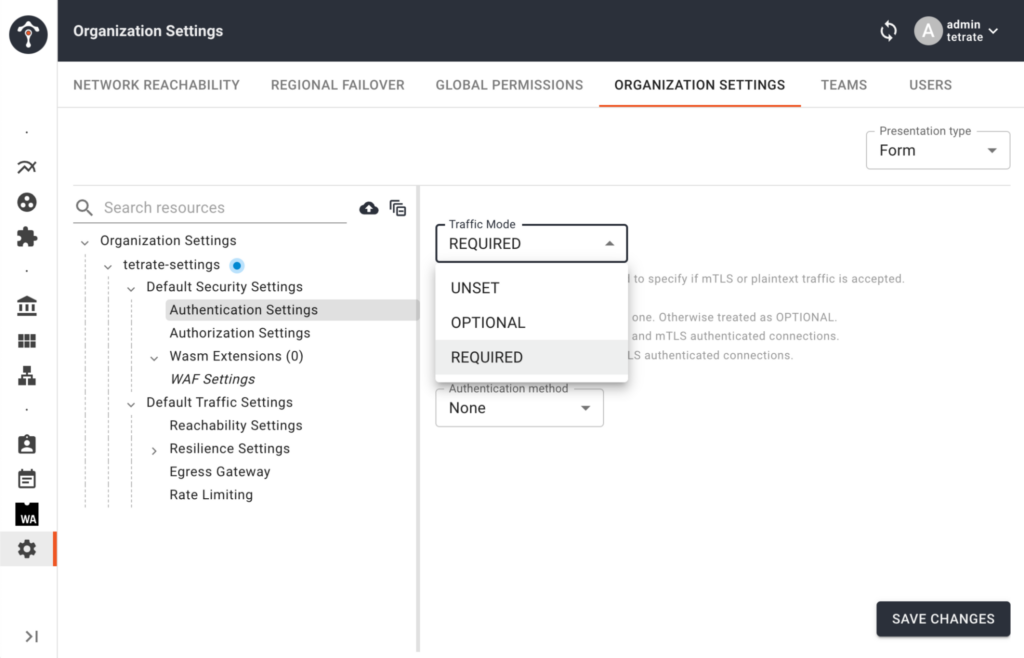This screenshot has height=658, width=1024.
Task: Click the hierarchy network icon in sidebar
Action: (x=27, y=375)
